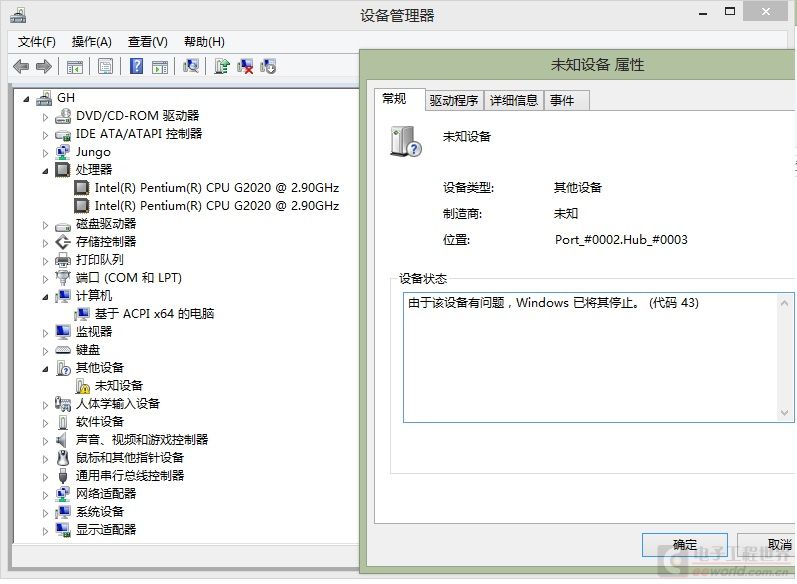Click the blue question mark Help toolbar icon
The width and height of the screenshot is (797, 584).
click(136, 66)
